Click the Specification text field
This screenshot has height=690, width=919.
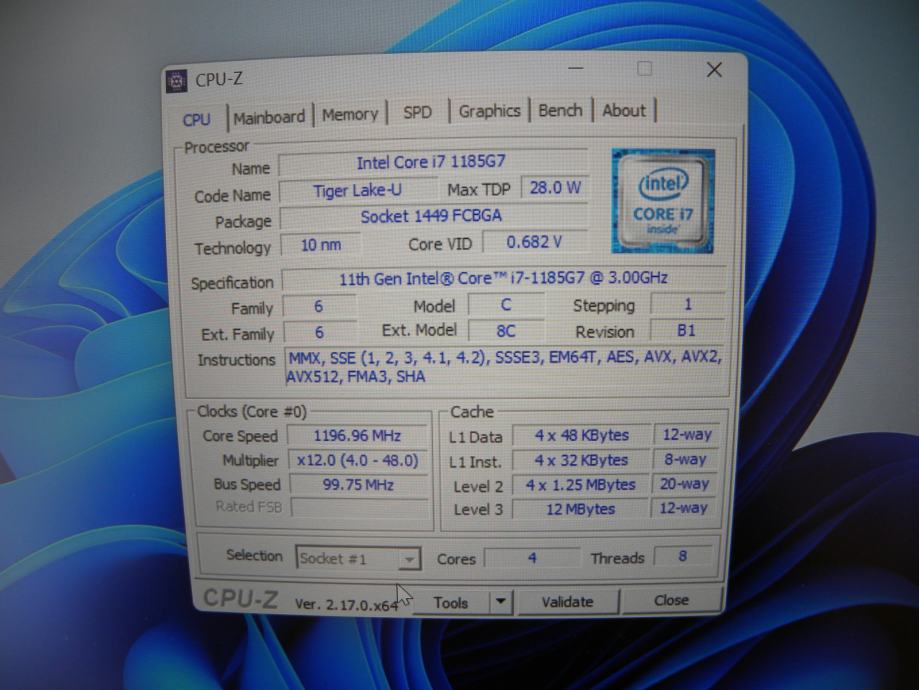click(502, 279)
